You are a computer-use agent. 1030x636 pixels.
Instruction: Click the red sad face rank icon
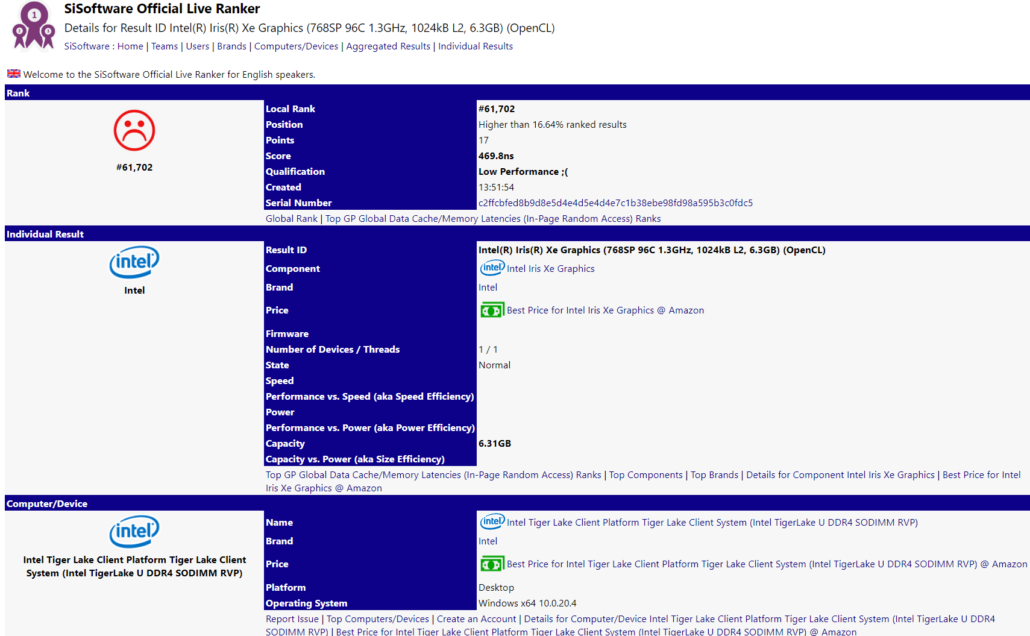[133, 130]
